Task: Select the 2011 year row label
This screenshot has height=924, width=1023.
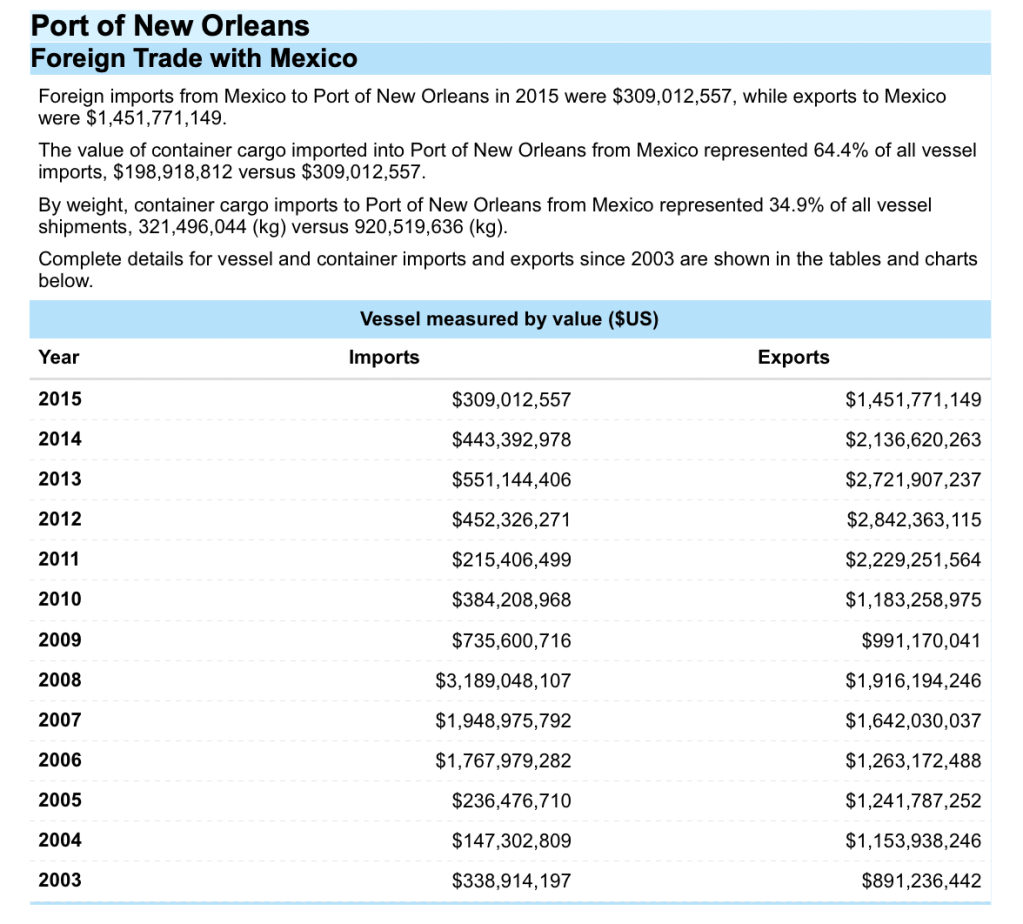Action: click(x=60, y=559)
